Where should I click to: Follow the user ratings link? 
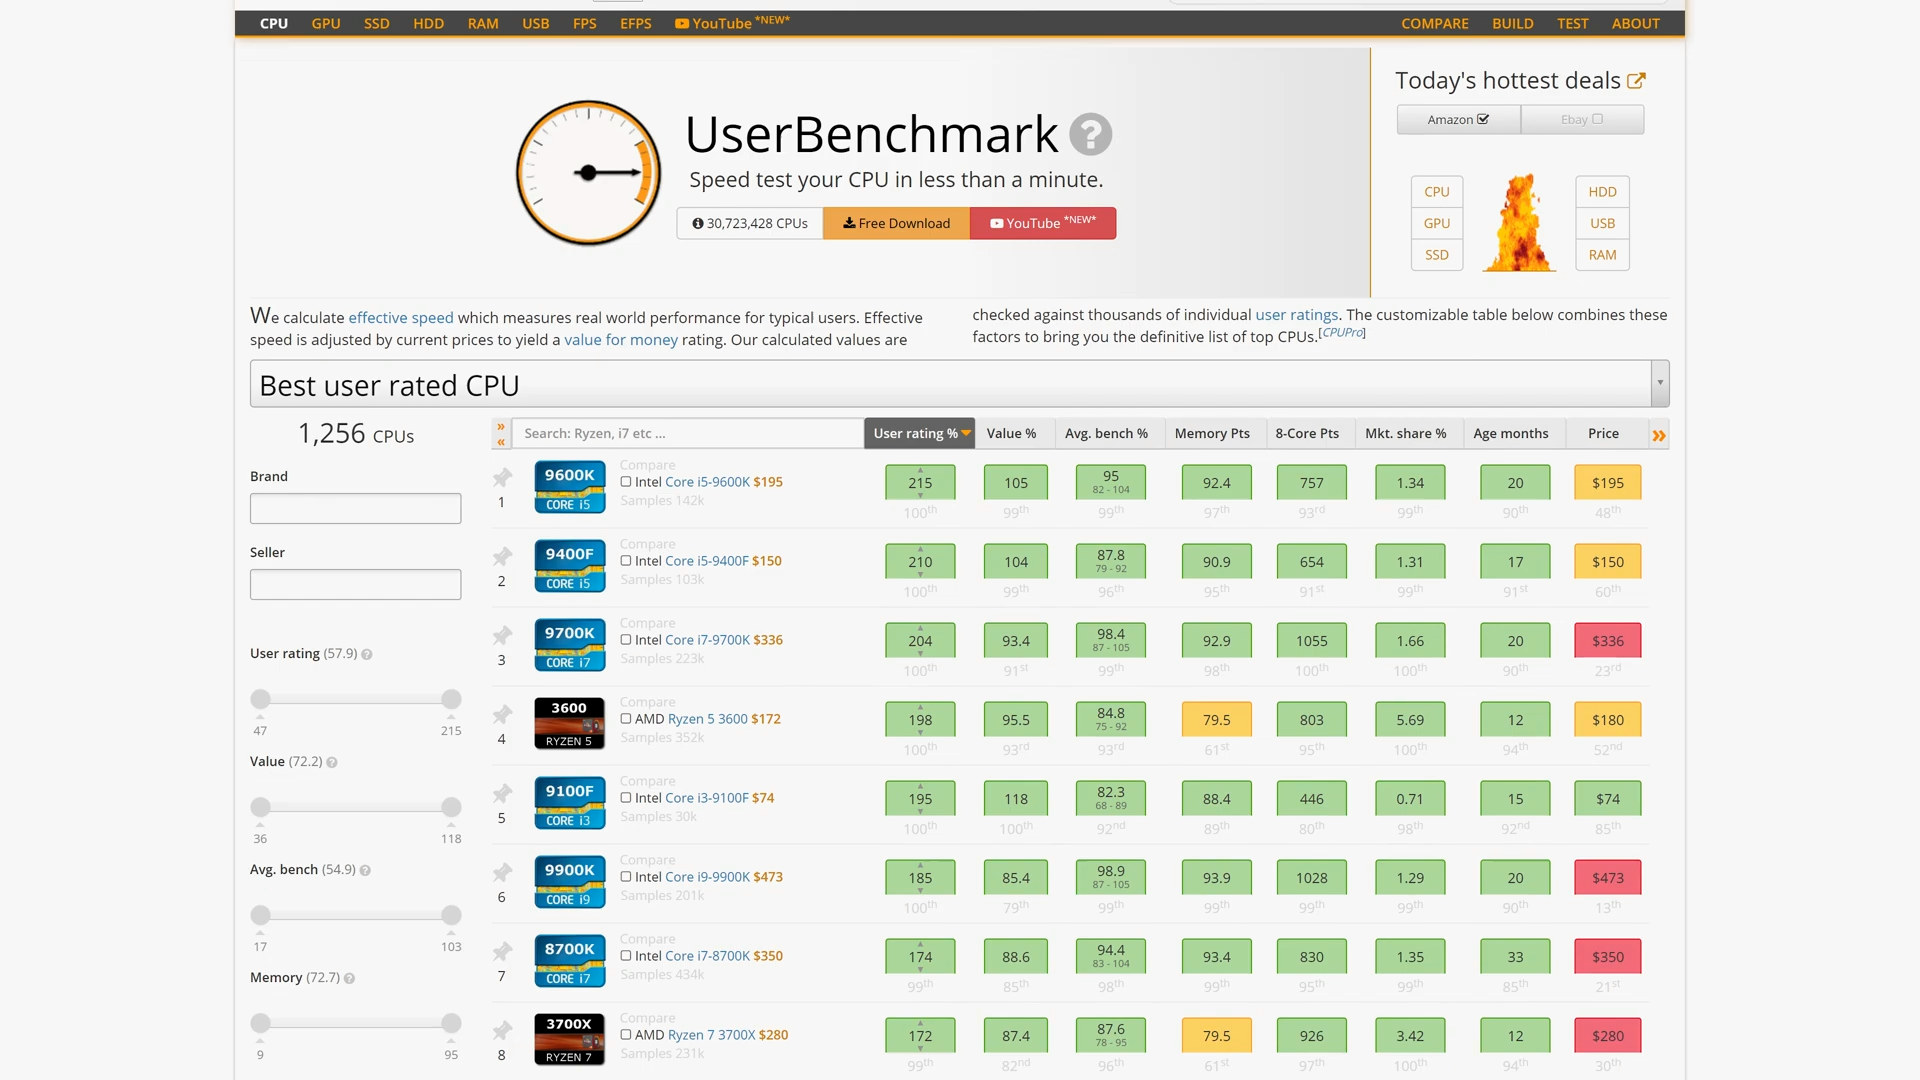point(1297,315)
